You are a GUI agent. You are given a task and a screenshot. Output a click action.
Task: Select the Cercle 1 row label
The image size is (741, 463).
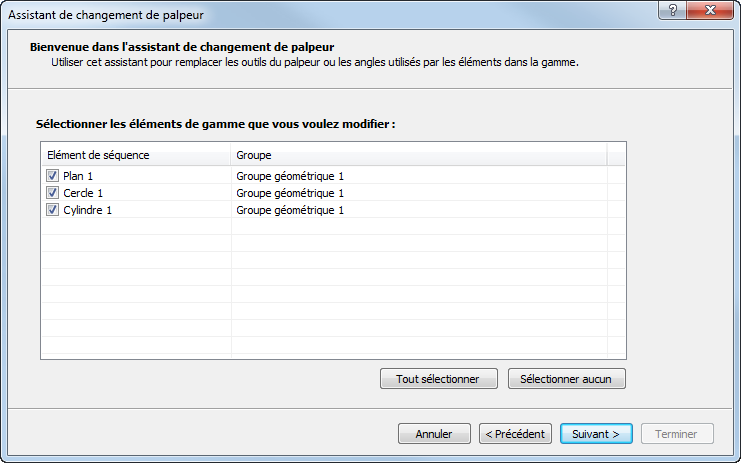click(83, 193)
